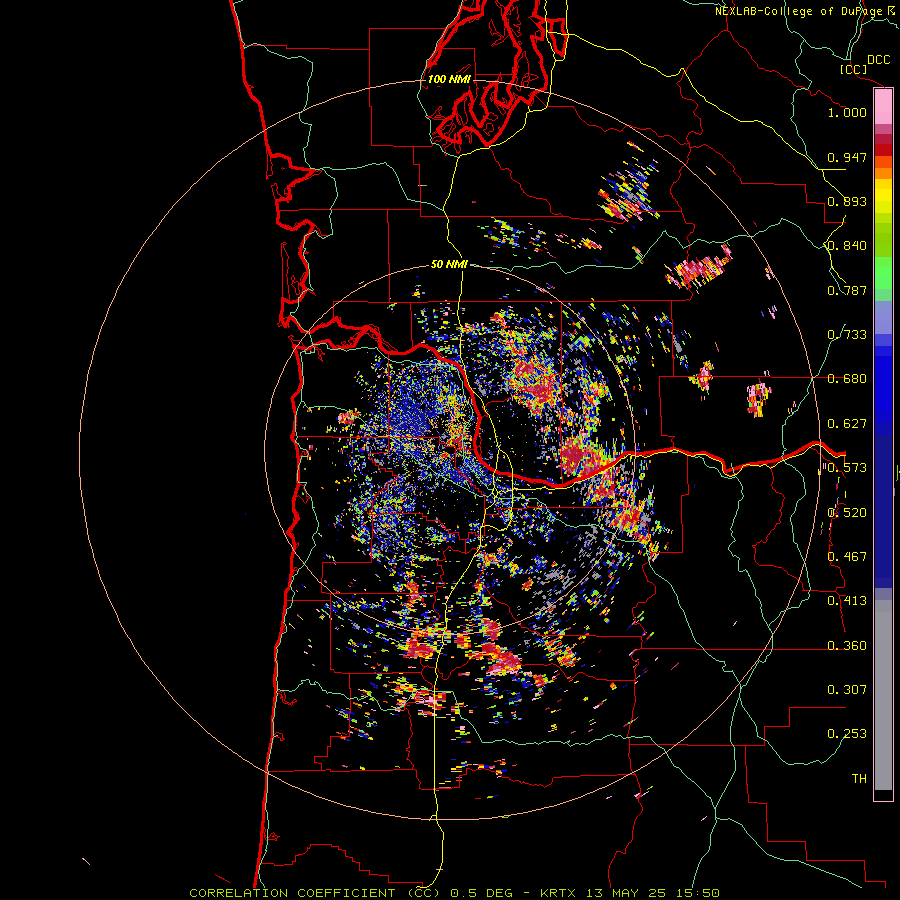Viewport: 900px width, 900px height.
Task: Select the 0.947 legend value
Action: click(x=847, y=157)
